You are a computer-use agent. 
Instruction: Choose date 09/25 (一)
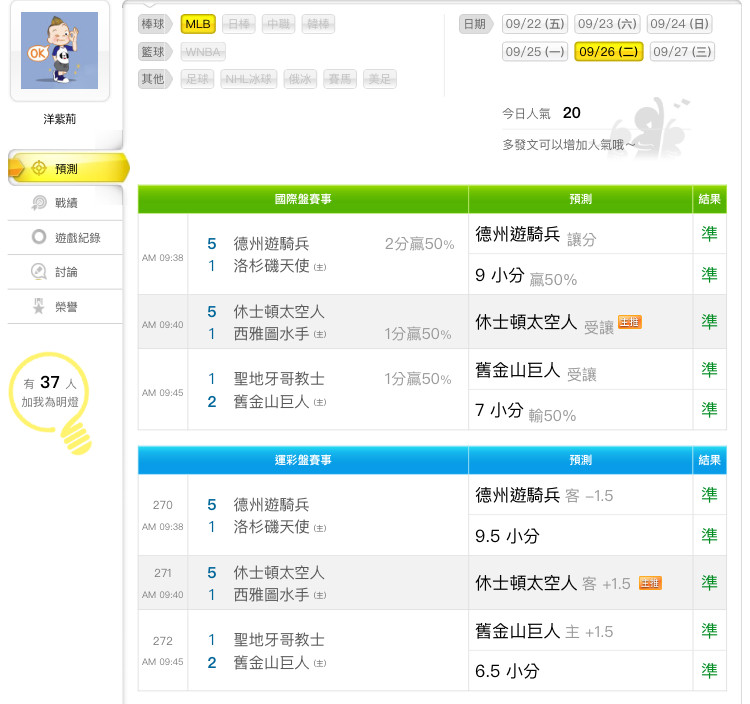coord(535,52)
